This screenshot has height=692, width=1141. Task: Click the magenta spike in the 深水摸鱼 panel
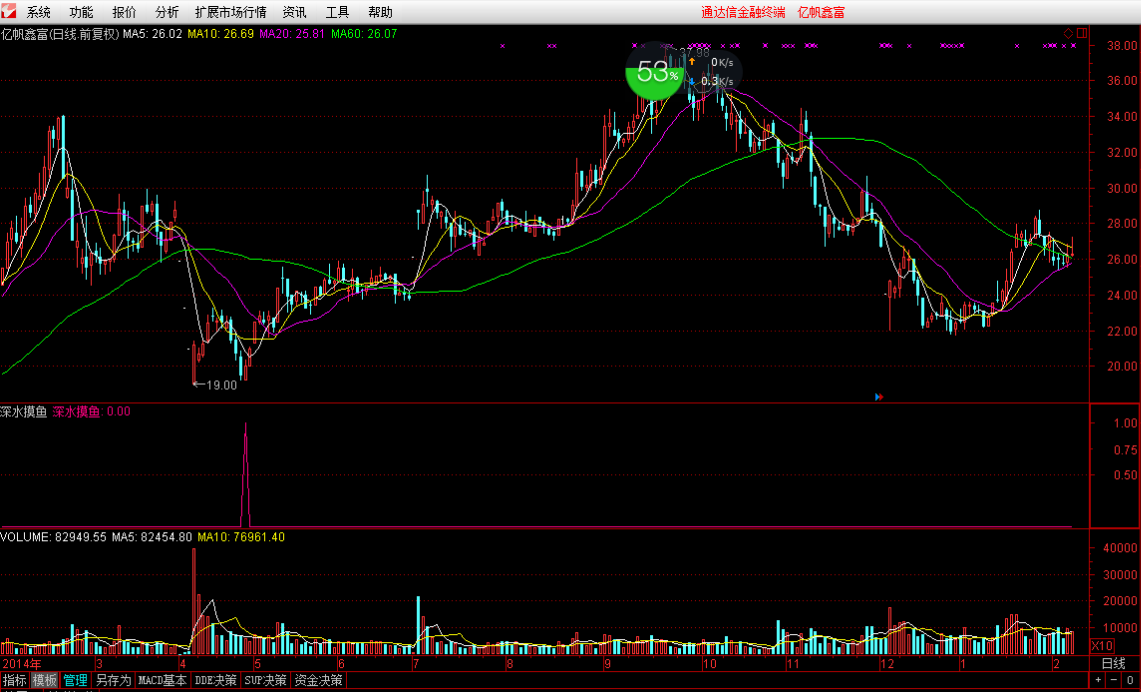[x=245, y=474]
